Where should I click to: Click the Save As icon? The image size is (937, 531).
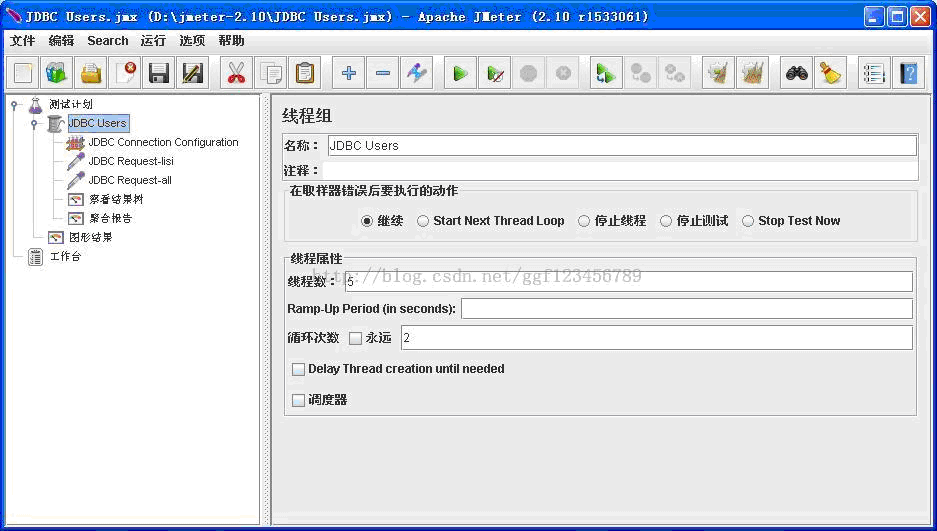click(x=193, y=73)
